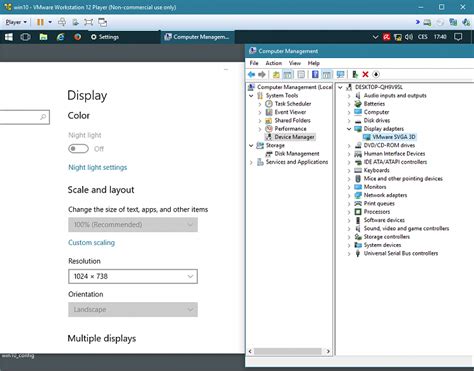Open the Resolution 1024 × 738 dropdown
474x371 pixels.
click(x=133, y=276)
